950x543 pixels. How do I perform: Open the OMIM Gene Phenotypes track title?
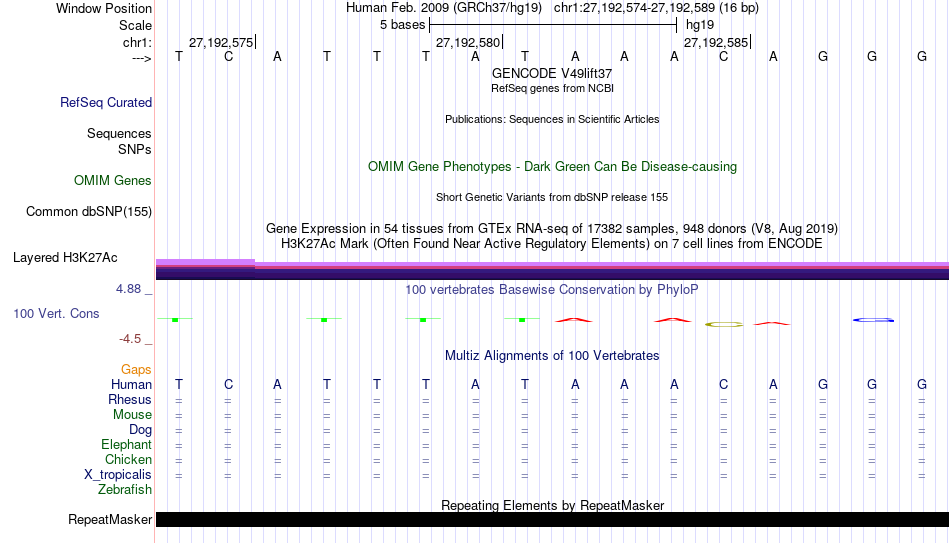552,167
